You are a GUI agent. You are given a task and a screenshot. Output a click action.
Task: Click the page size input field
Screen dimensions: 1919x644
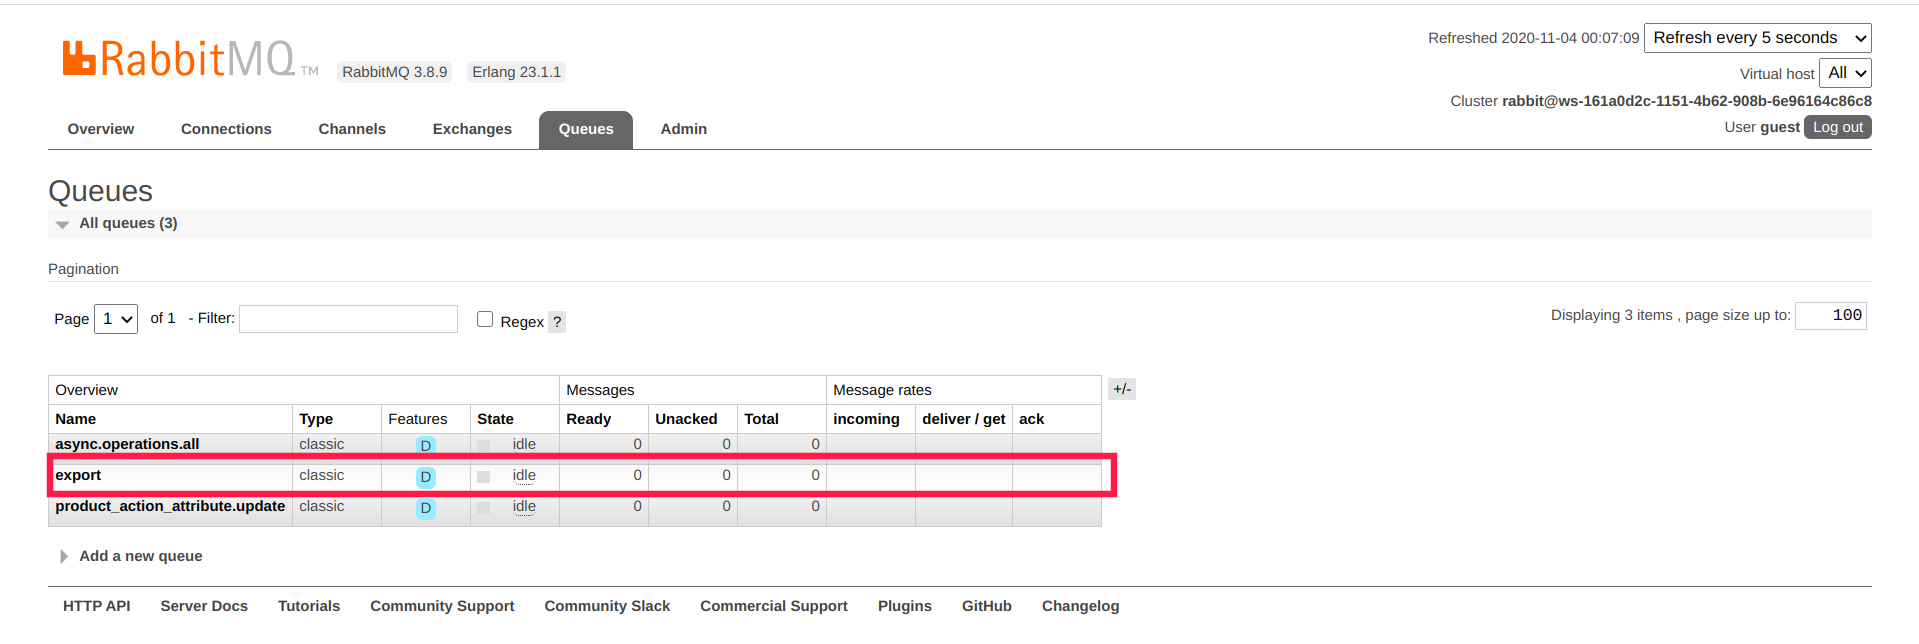(1830, 315)
